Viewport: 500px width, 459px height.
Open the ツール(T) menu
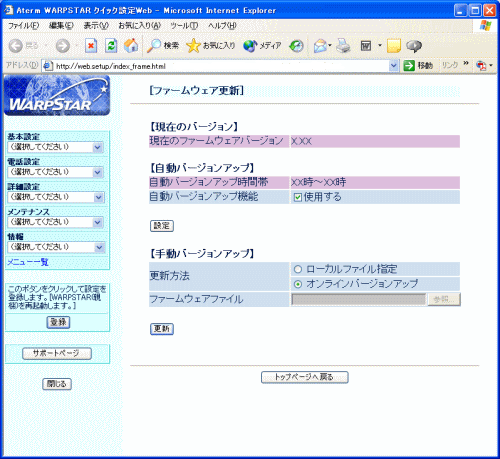coord(184,26)
